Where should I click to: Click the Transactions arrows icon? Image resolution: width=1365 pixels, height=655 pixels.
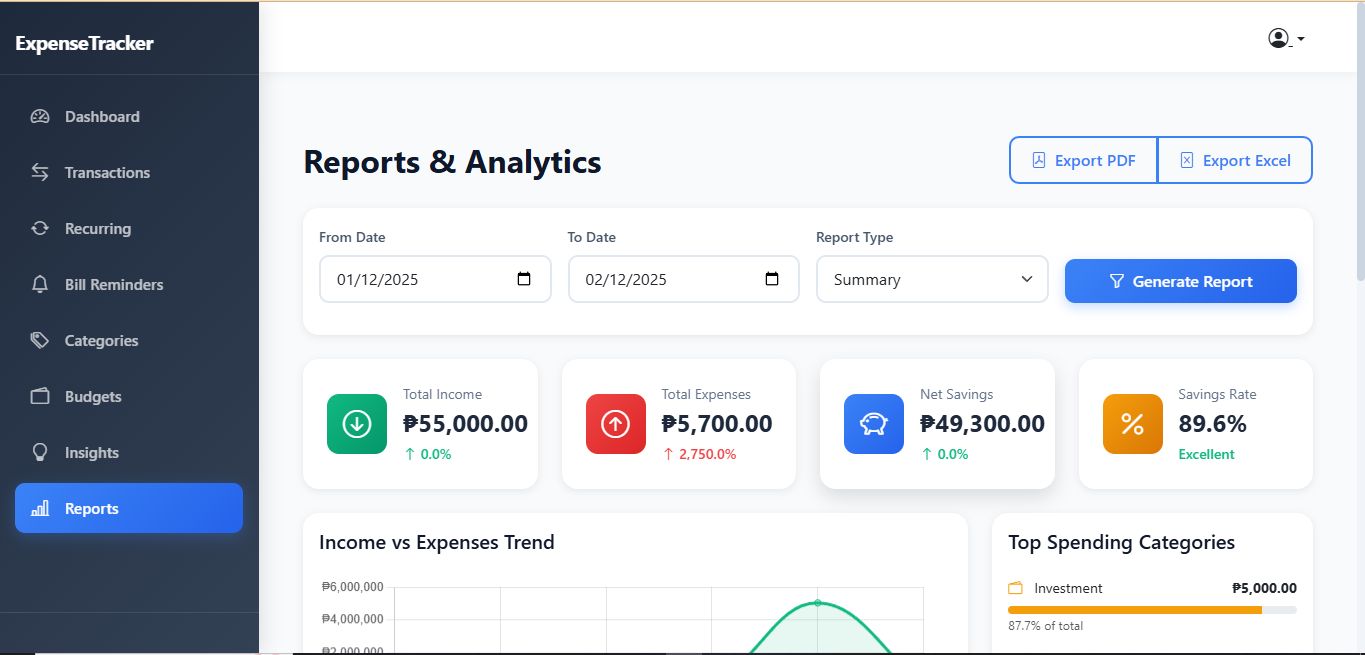coord(40,172)
